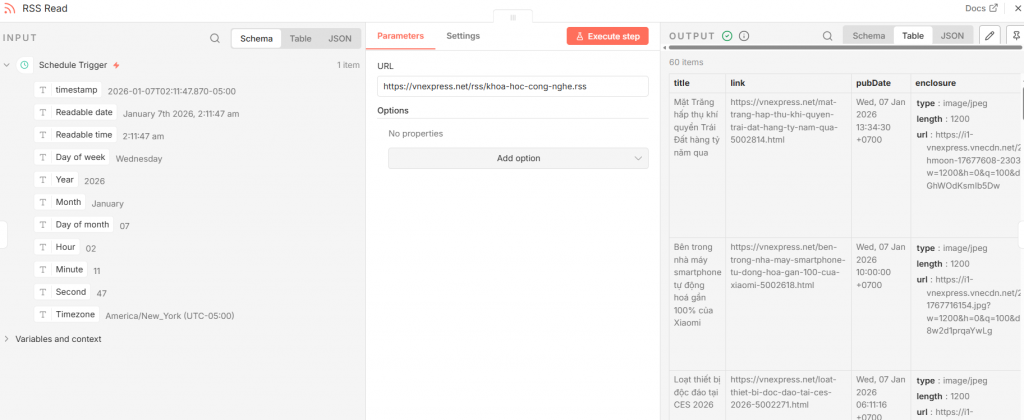
Task: Click the edit output pencil icon
Action: pyautogui.click(x=989, y=36)
